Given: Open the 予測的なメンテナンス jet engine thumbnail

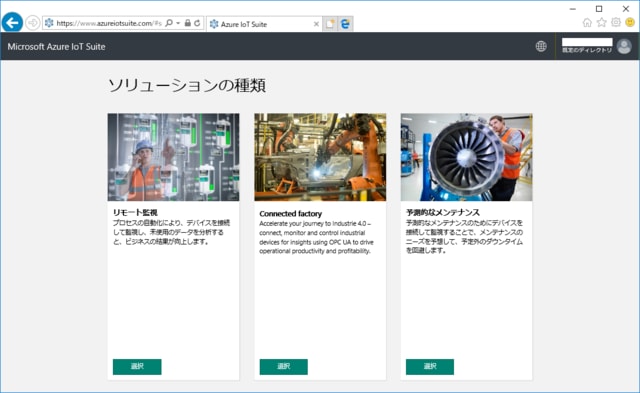Looking at the screenshot, I should 467,157.
